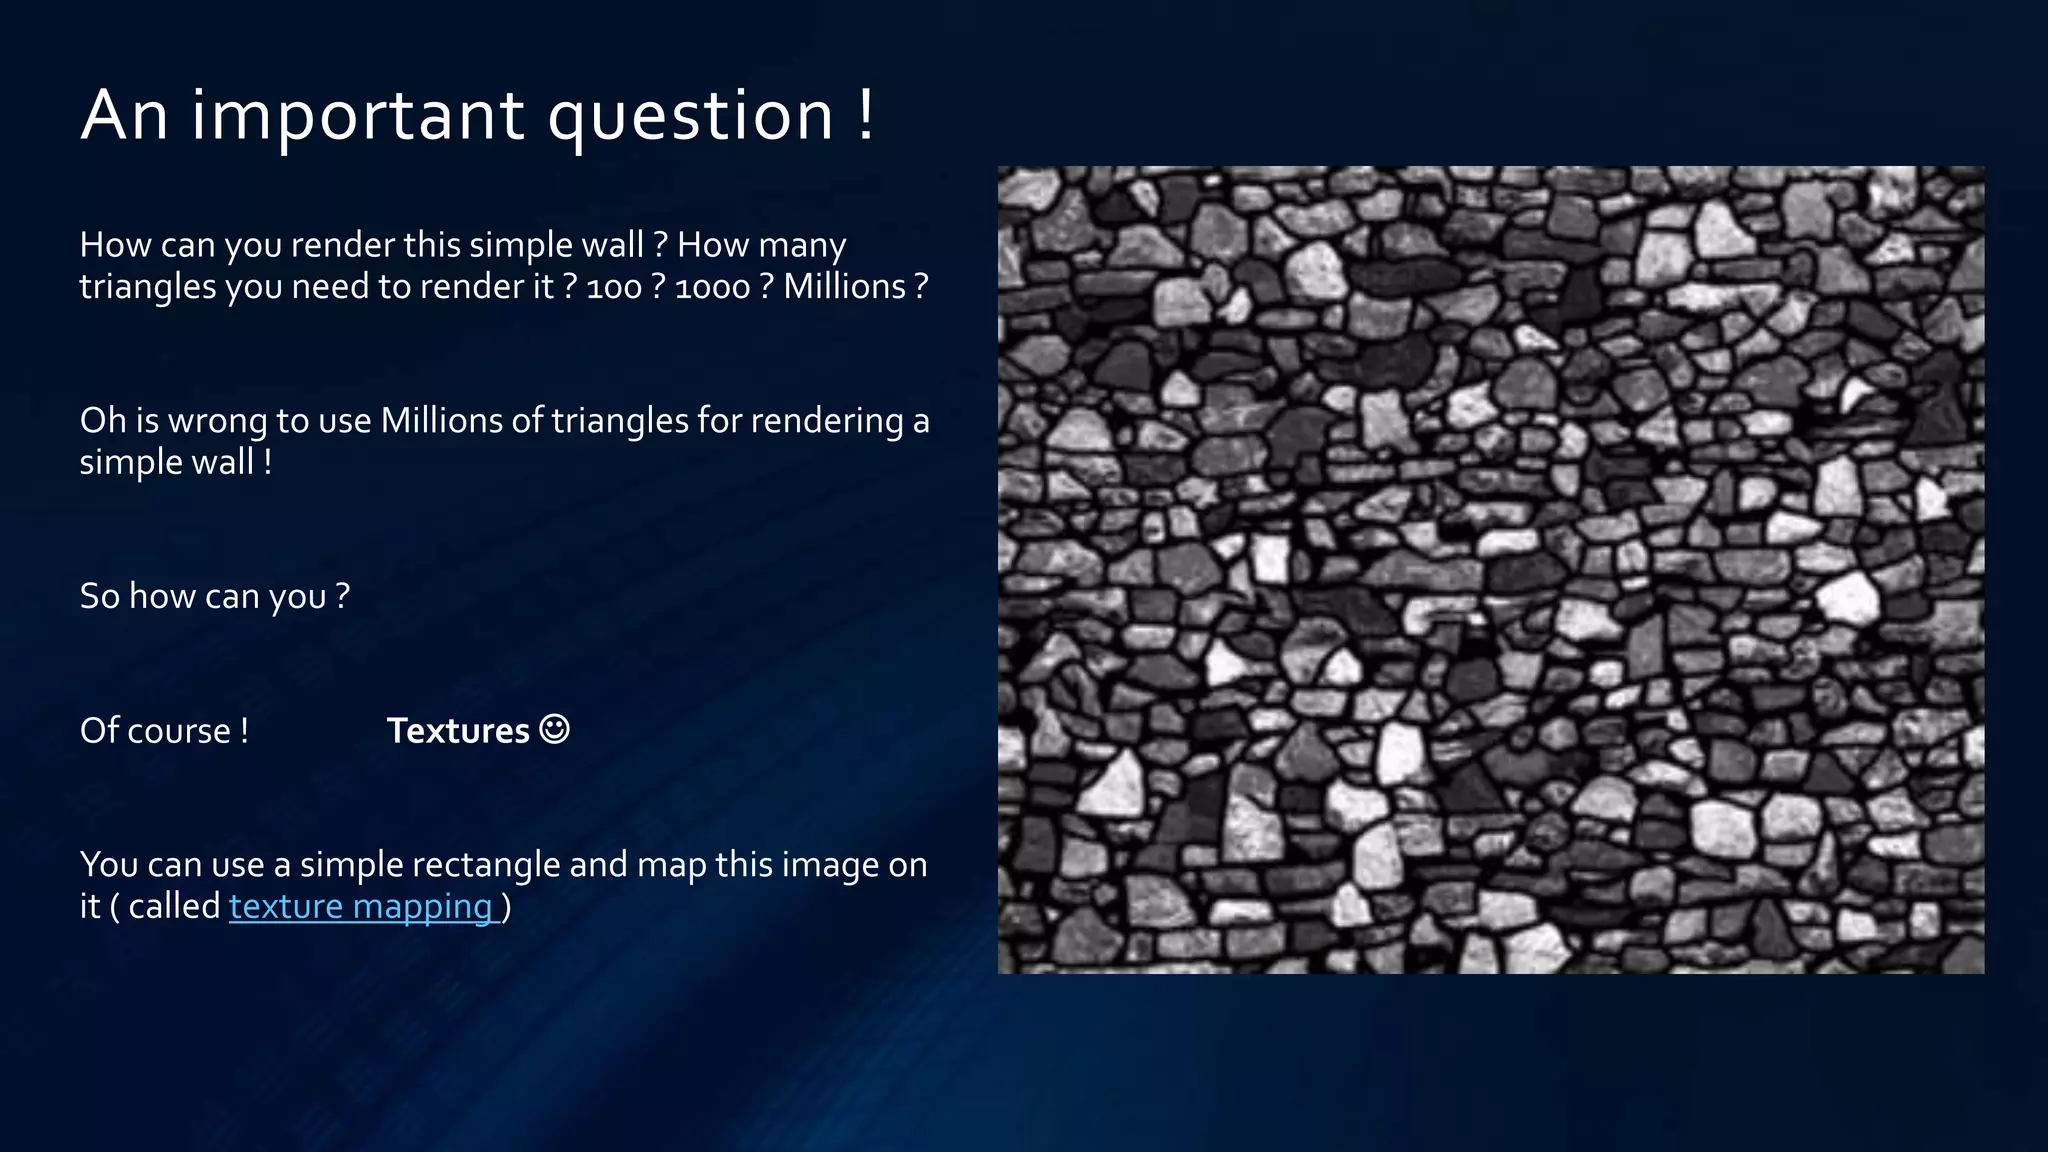Click the exclamation mark in the title
The height and width of the screenshot is (1152, 2048).
tap(865, 114)
